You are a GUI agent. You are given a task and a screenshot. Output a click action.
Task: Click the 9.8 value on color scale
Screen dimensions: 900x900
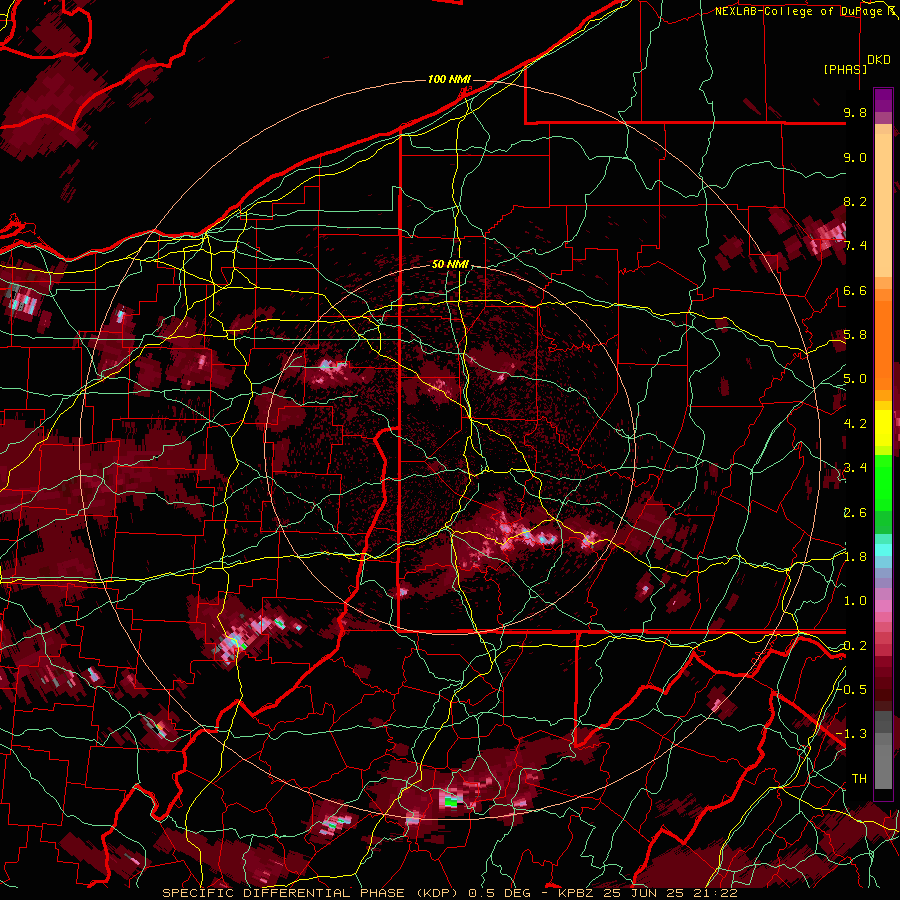click(855, 112)
